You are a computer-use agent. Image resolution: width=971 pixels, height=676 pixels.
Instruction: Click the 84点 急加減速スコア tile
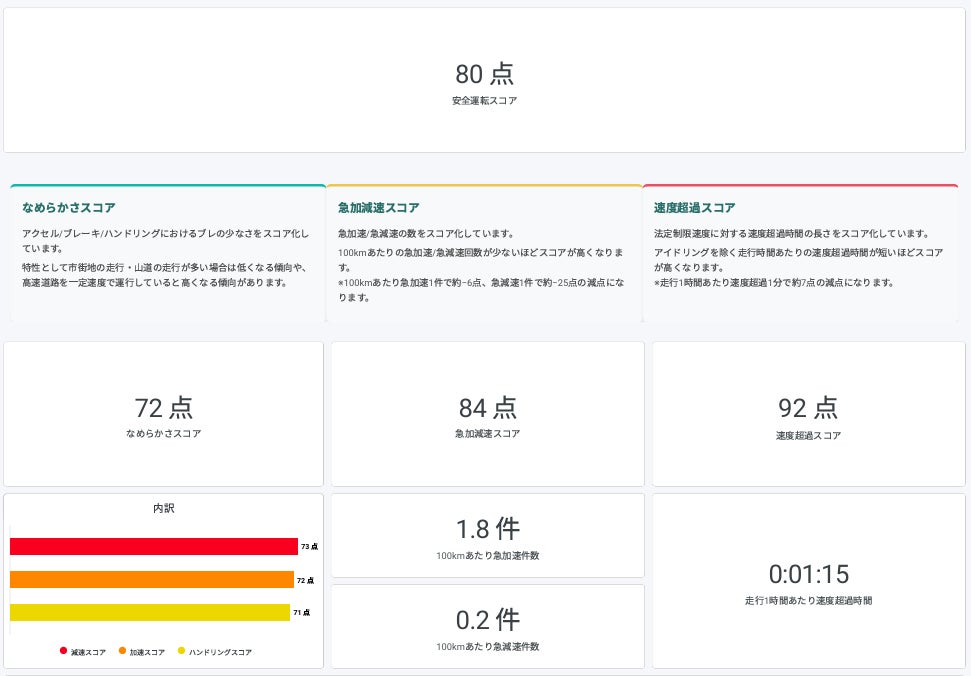coord(487,414)
